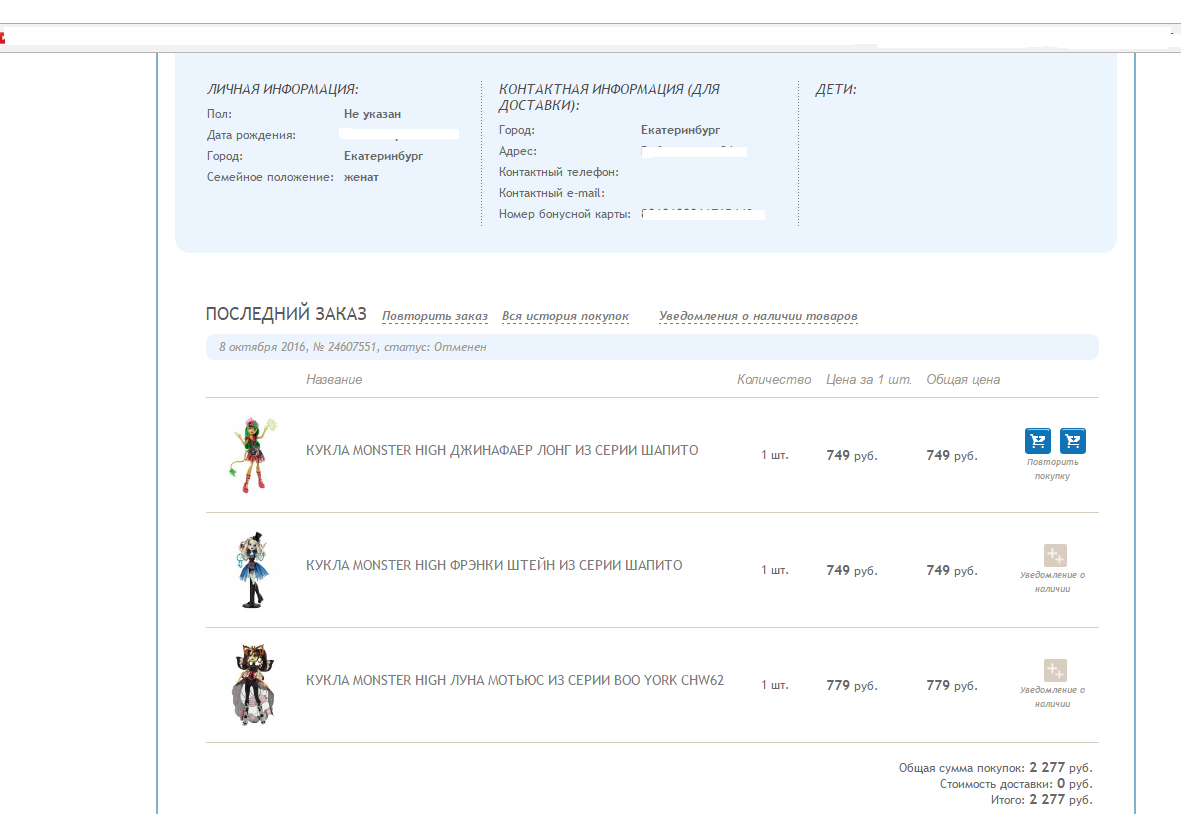Click the 'Цена за 1 шт.' column header
The image size is (1181, 814).
[x=868, y=380]
